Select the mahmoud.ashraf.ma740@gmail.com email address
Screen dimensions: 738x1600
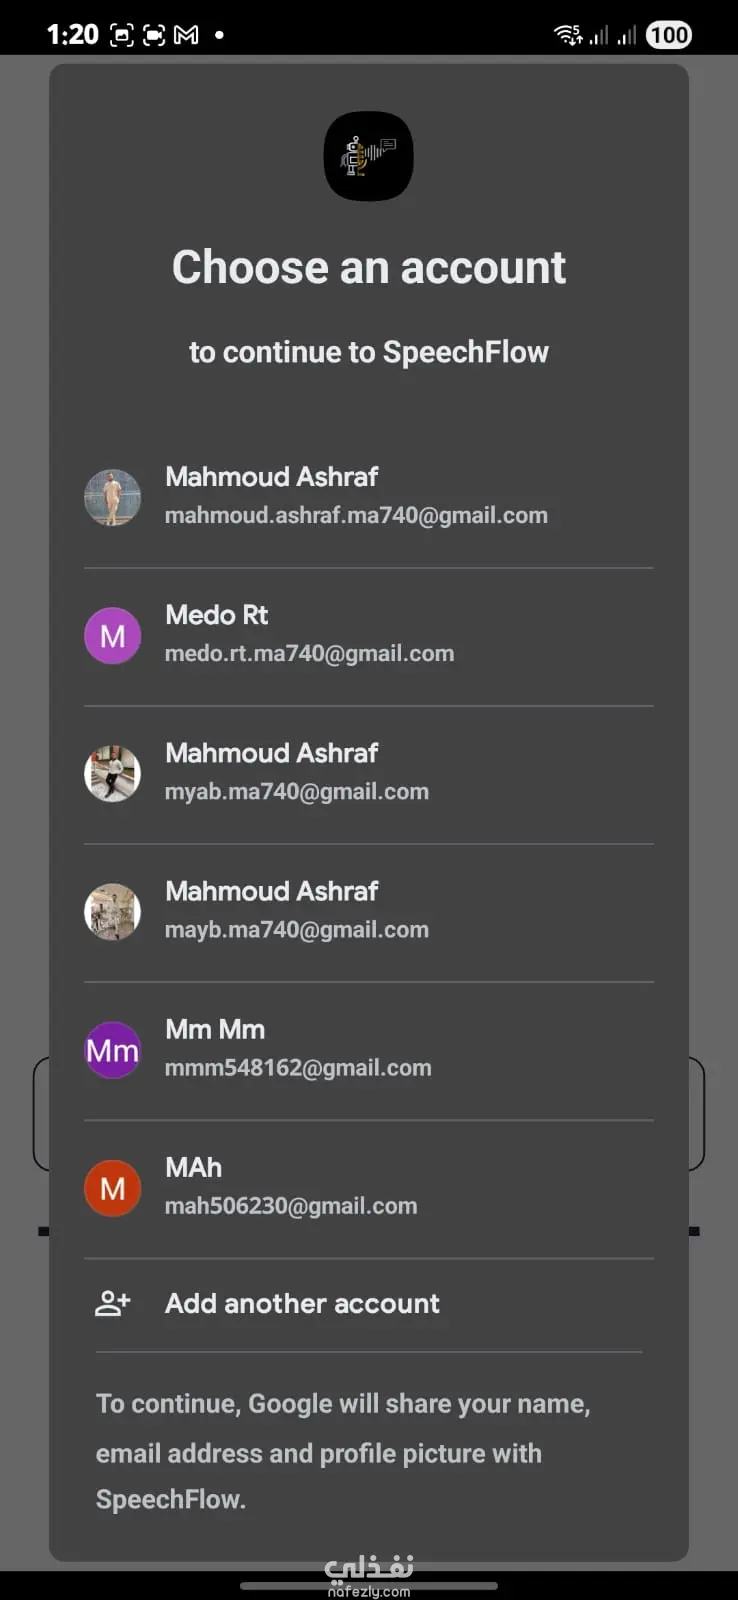[356, 516]
